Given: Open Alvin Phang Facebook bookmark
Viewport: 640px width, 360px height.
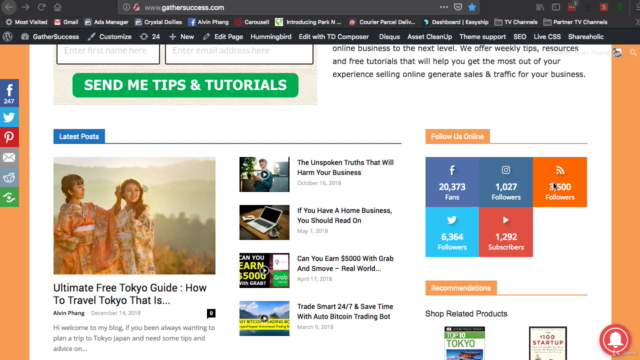Looking at the screenshot, I should [209, 22].
